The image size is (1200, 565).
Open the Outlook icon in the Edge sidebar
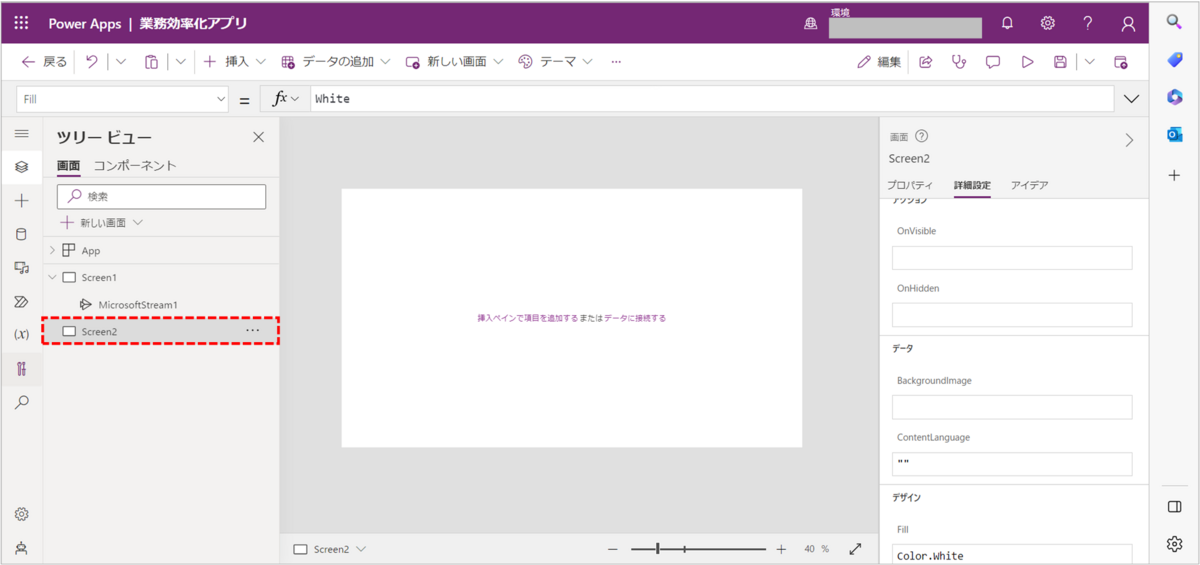(x=1175, y=135)
